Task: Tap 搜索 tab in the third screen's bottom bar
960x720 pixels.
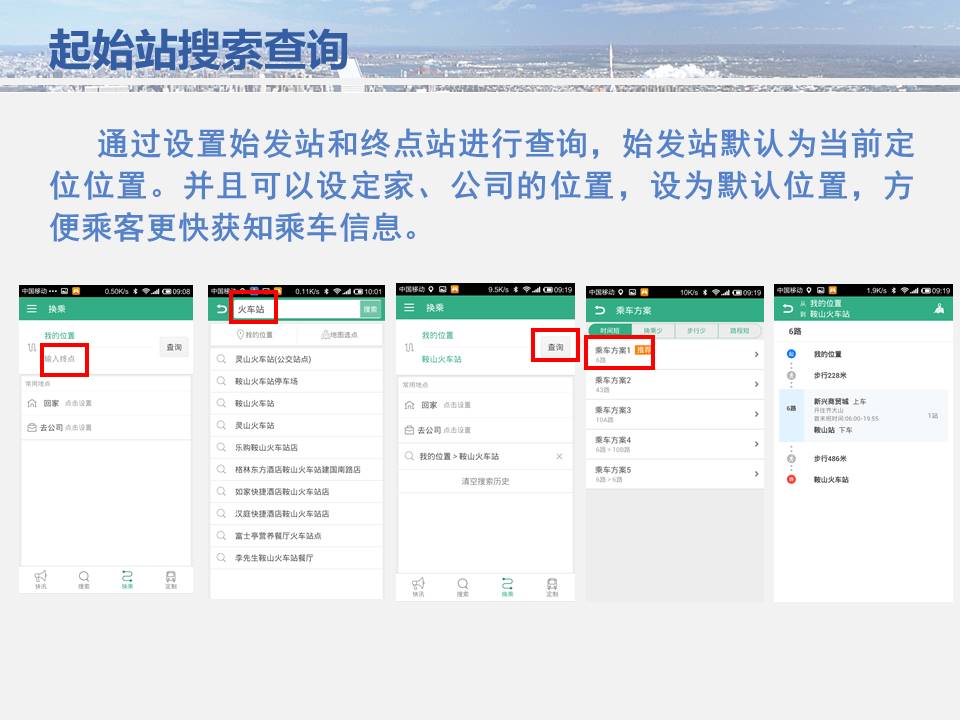Action: pos(463,586)
